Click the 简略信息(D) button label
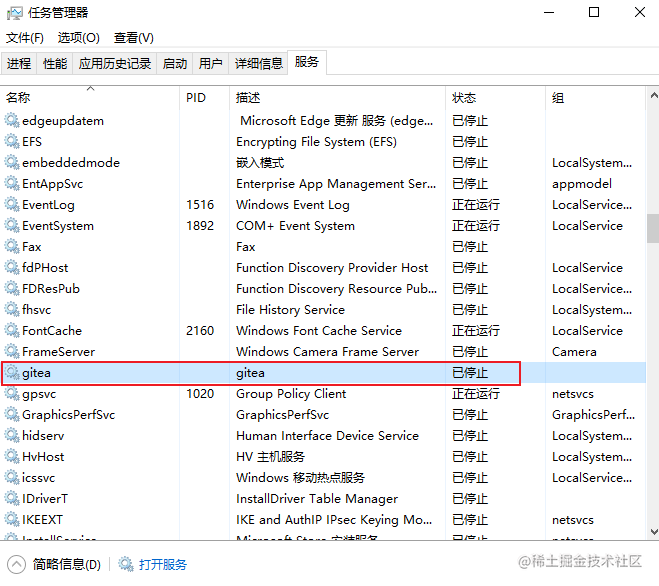 (67, 564)
